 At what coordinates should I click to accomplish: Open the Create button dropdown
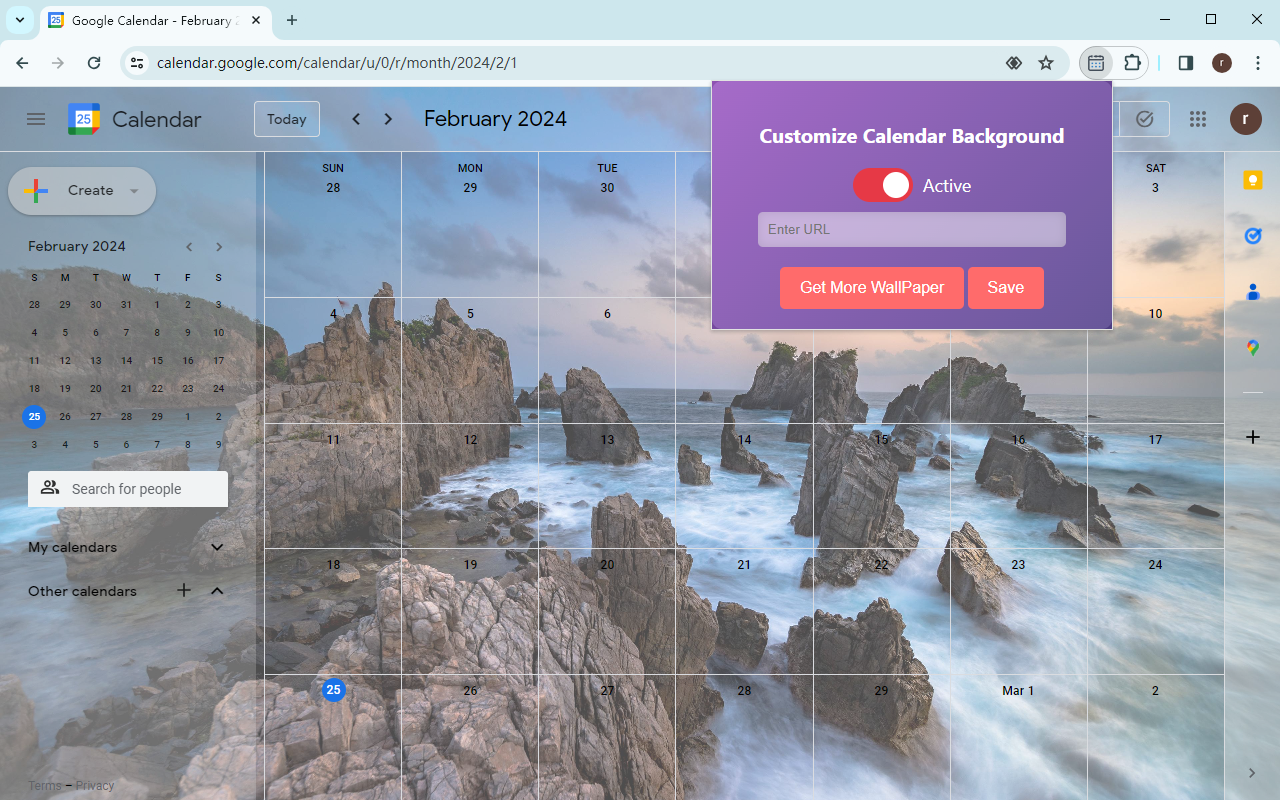[x=134, y=191]
